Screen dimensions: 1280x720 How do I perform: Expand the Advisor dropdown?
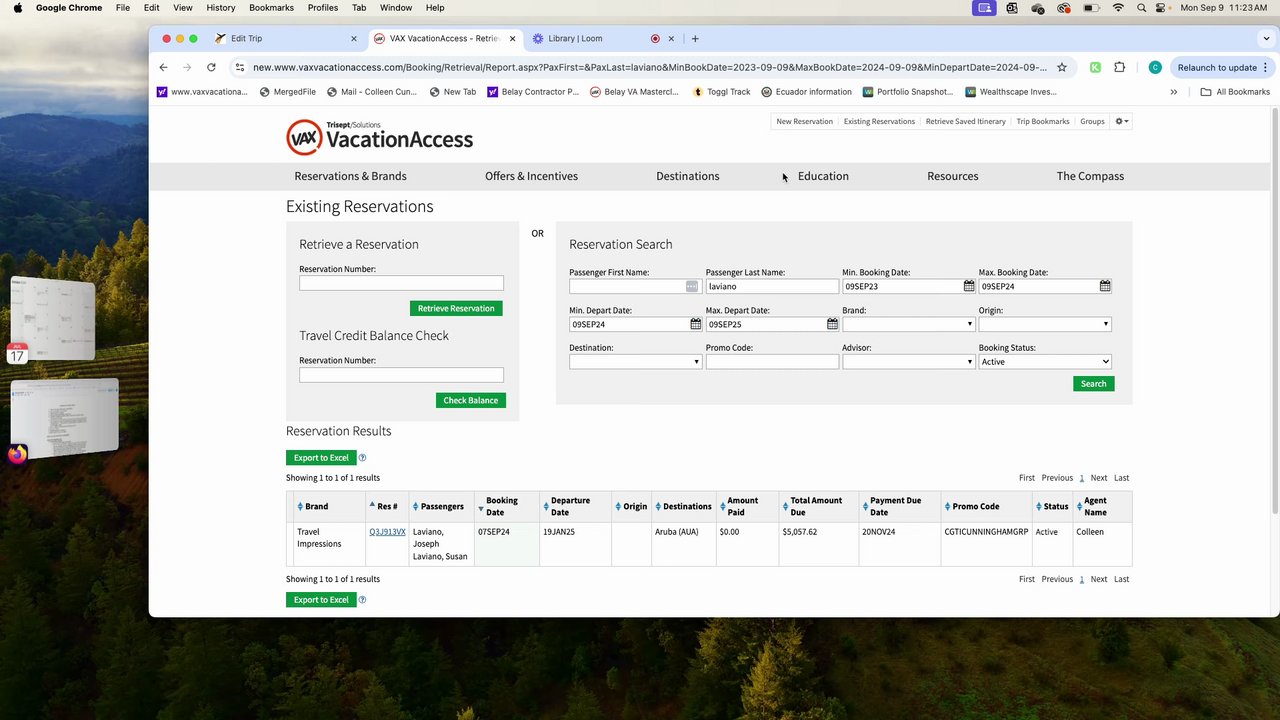[908, 362]
